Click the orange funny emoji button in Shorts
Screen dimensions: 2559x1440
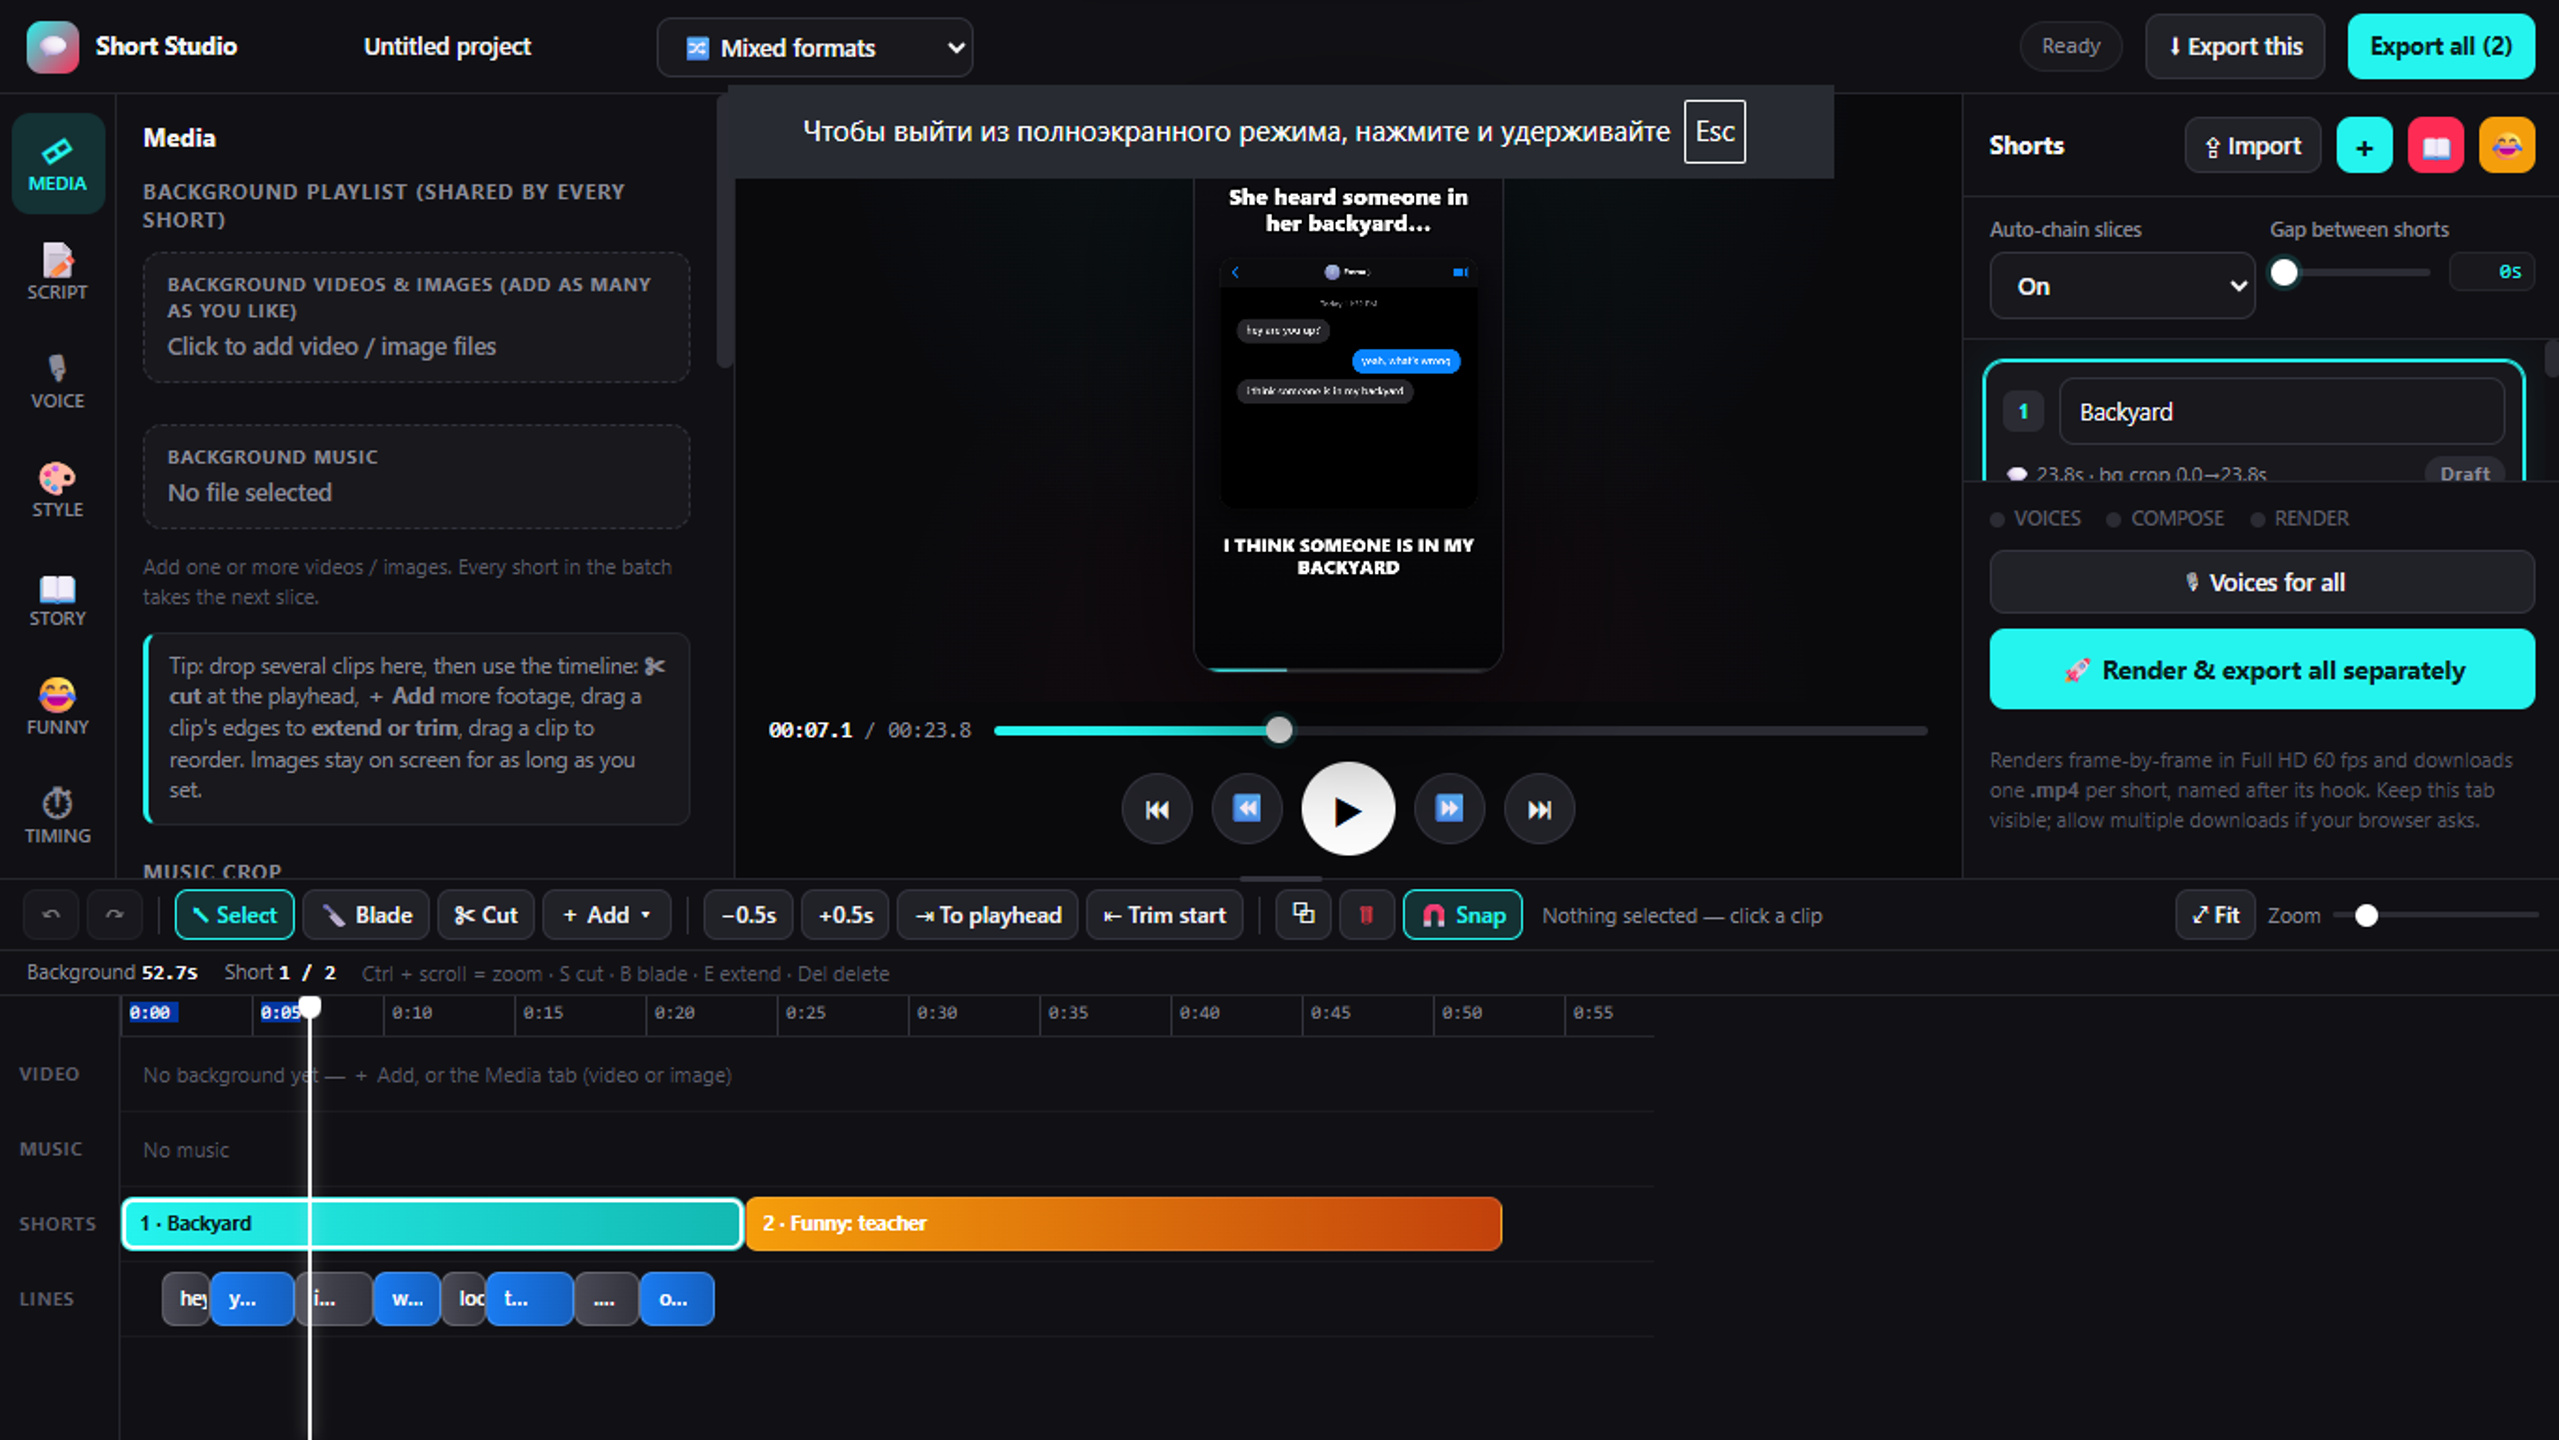tap(2506, 146)
